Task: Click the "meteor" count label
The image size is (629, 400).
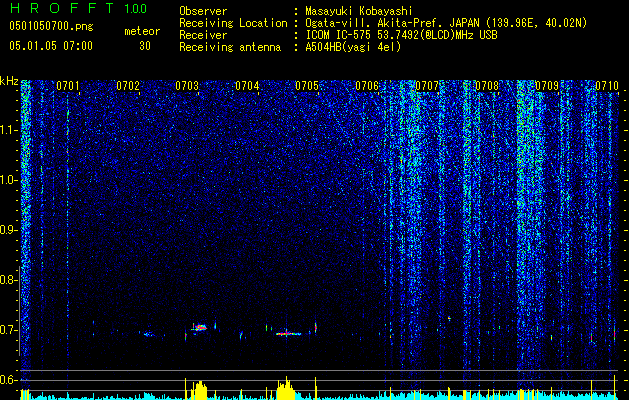Action: 142,31
